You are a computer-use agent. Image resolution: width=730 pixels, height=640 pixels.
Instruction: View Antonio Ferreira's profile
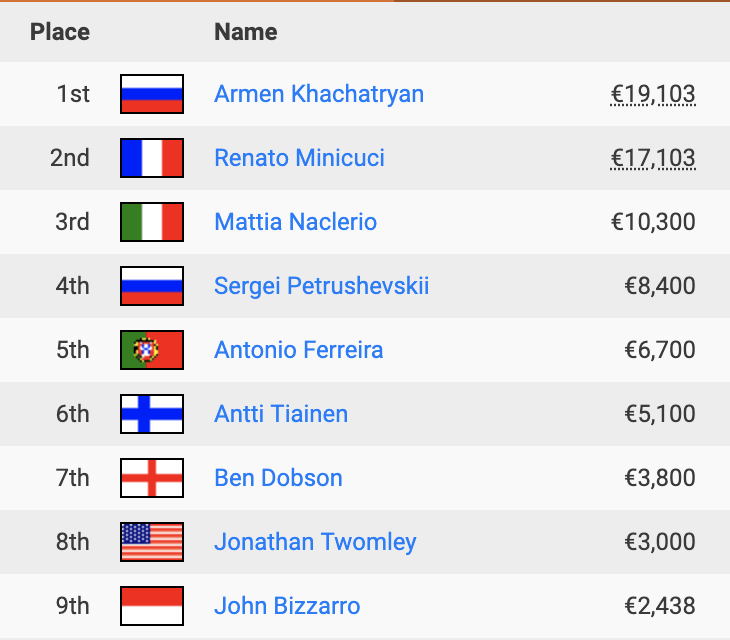click(x=298, y=350)
